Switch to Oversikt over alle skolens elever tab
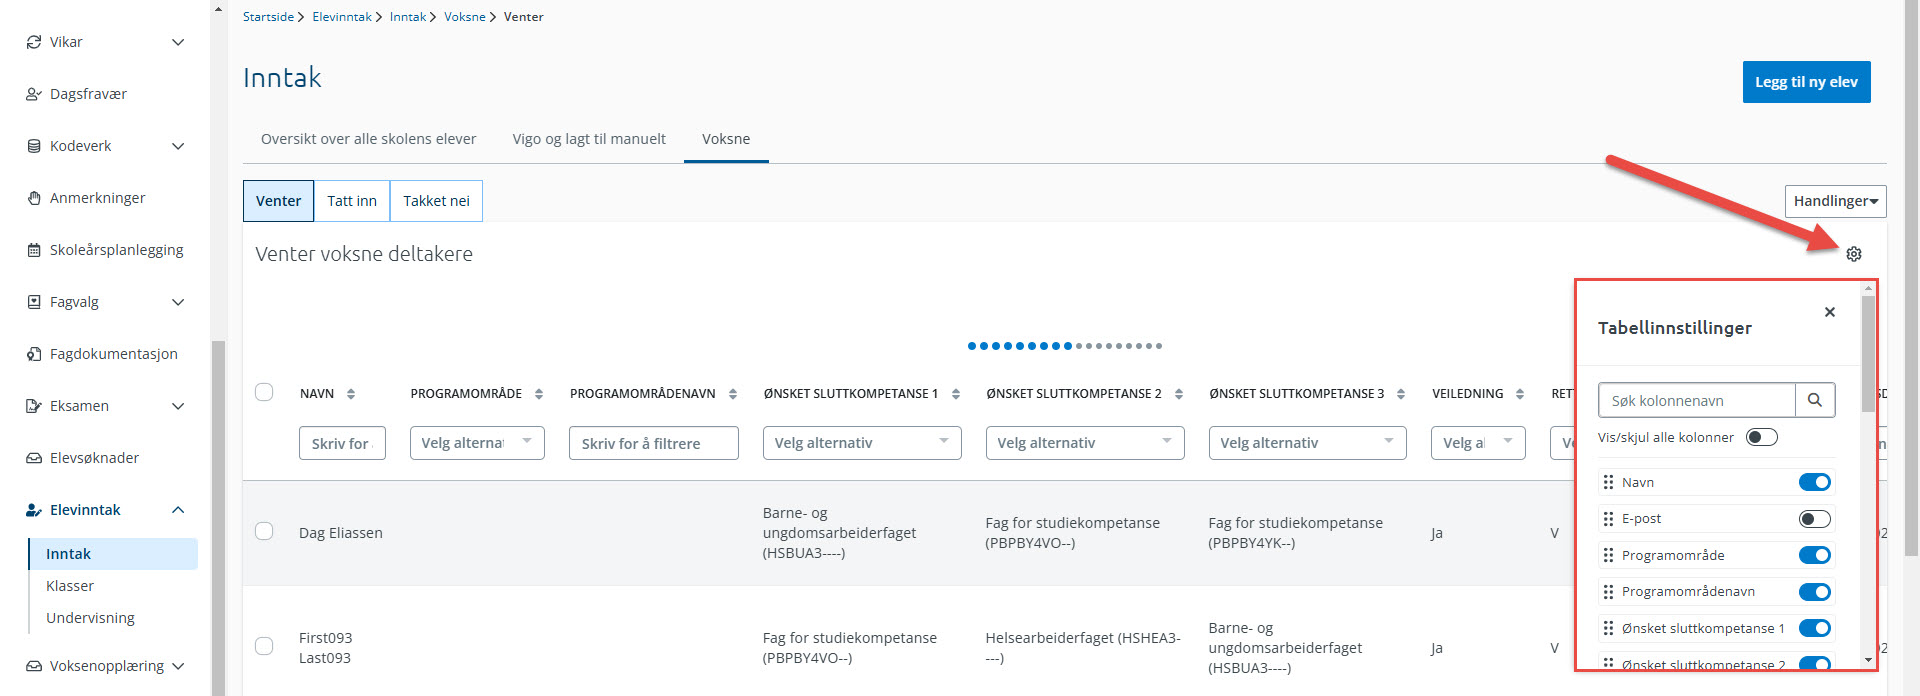 (x=368, y=139)
